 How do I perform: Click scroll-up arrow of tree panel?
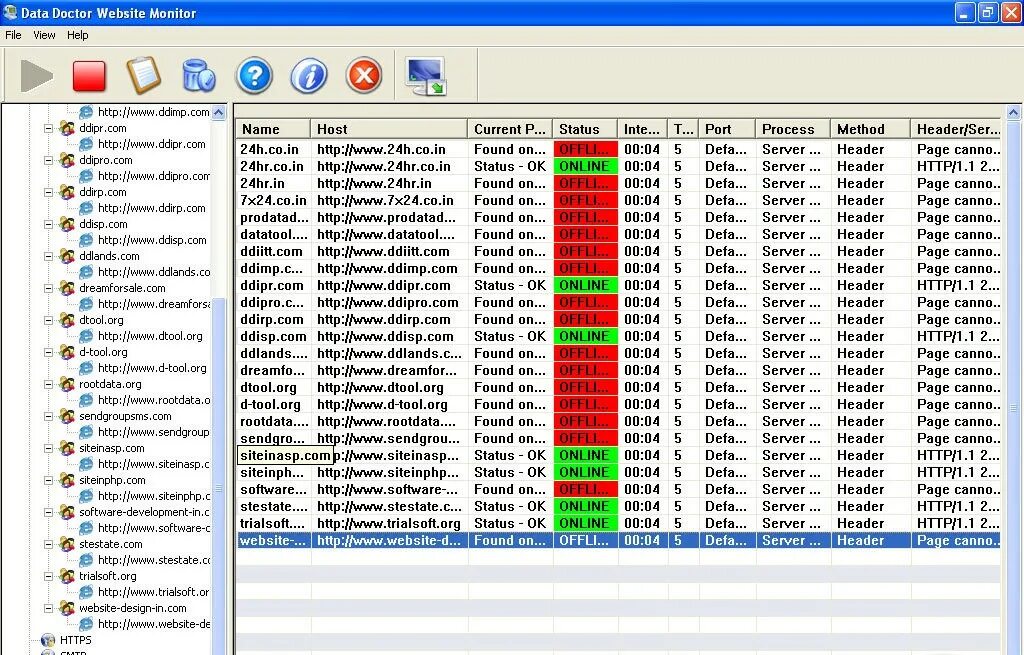(x=219, y=112)
